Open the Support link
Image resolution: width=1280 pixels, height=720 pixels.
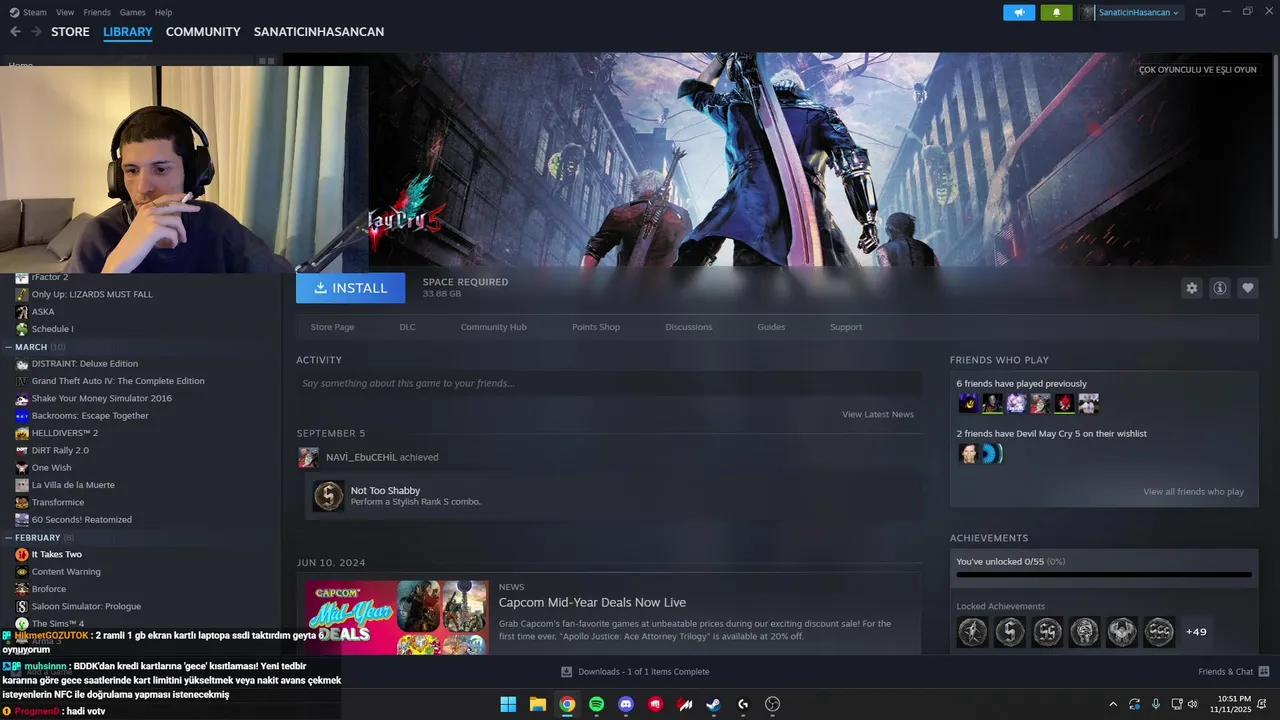pos(846,327)
